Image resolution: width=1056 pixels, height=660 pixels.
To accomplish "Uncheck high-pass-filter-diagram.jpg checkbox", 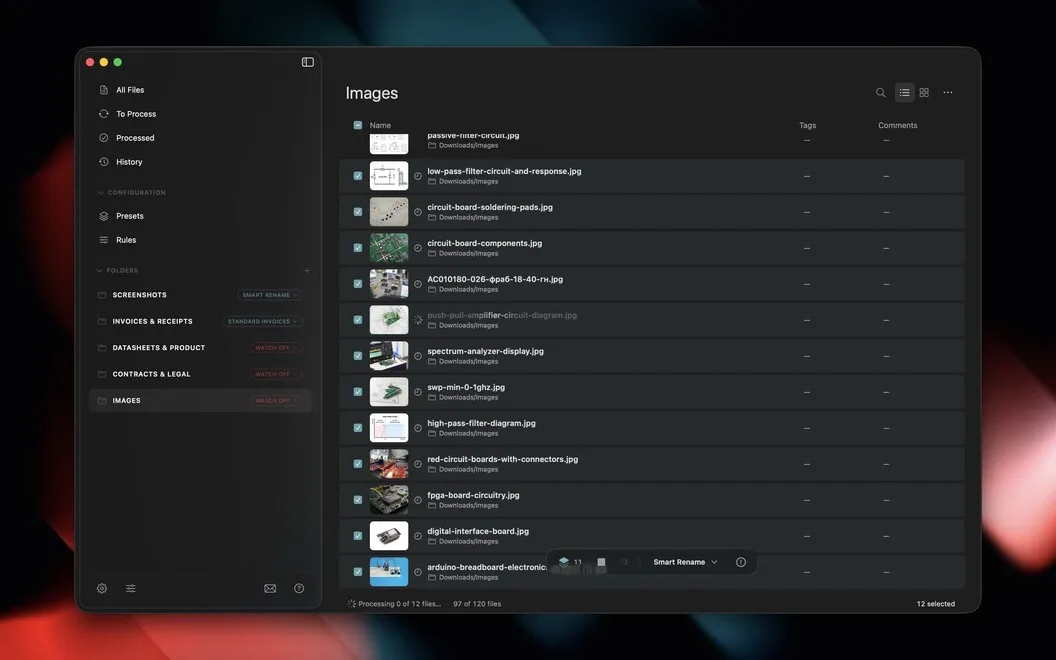I will (x=358, y=428).
